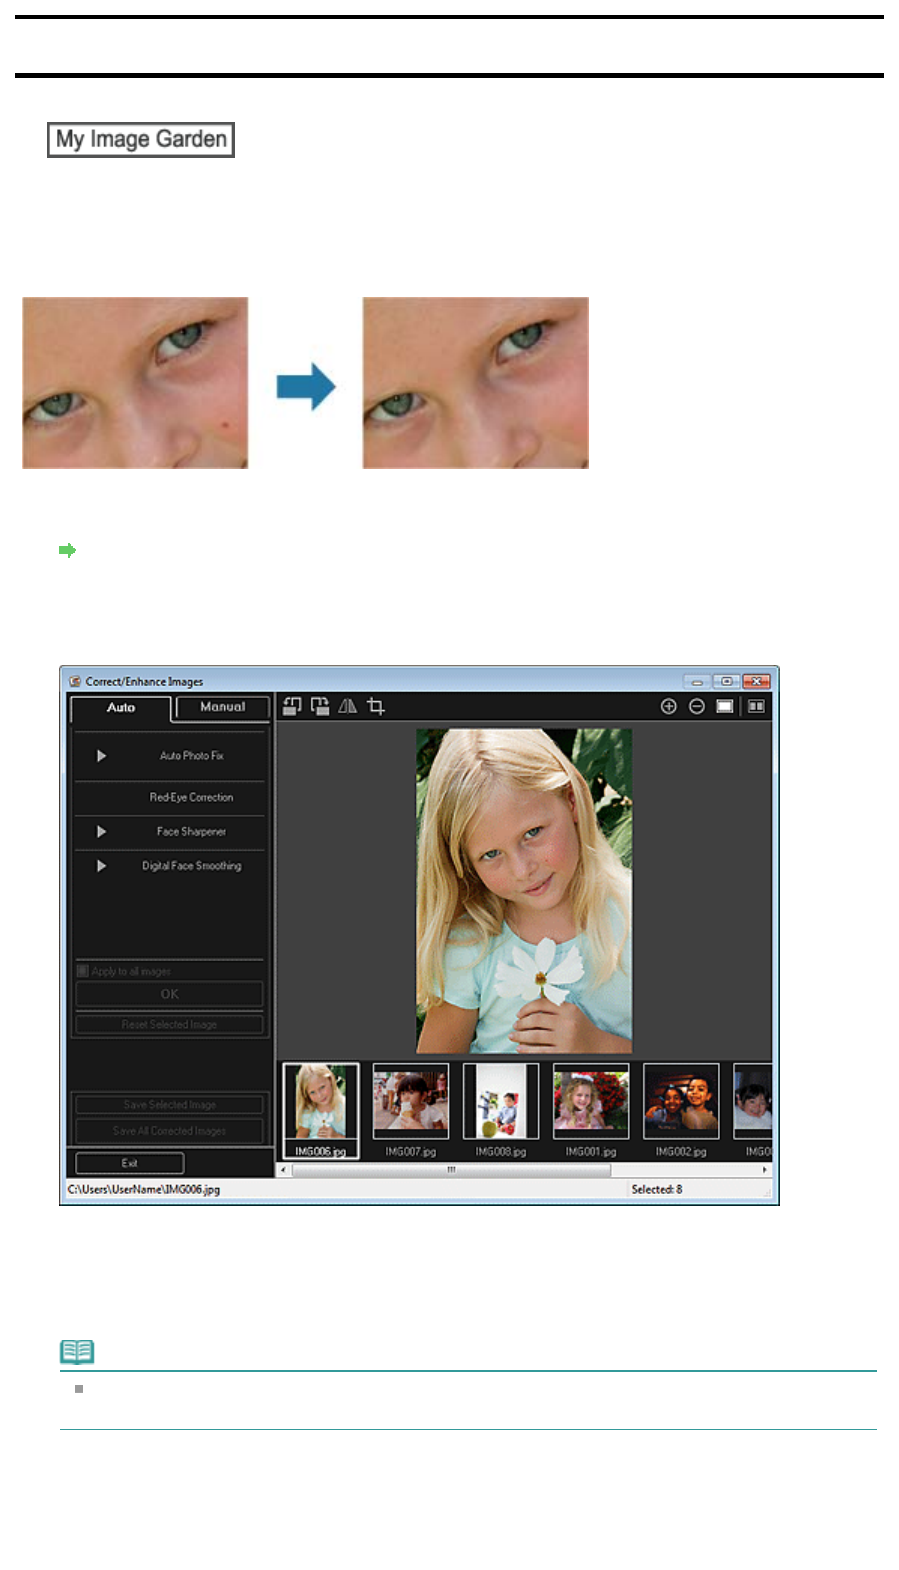Rotate image right with toolbar icon
Image resolution: width=899 pixels, height=1570 pixels.
click(x=320, y=706)
